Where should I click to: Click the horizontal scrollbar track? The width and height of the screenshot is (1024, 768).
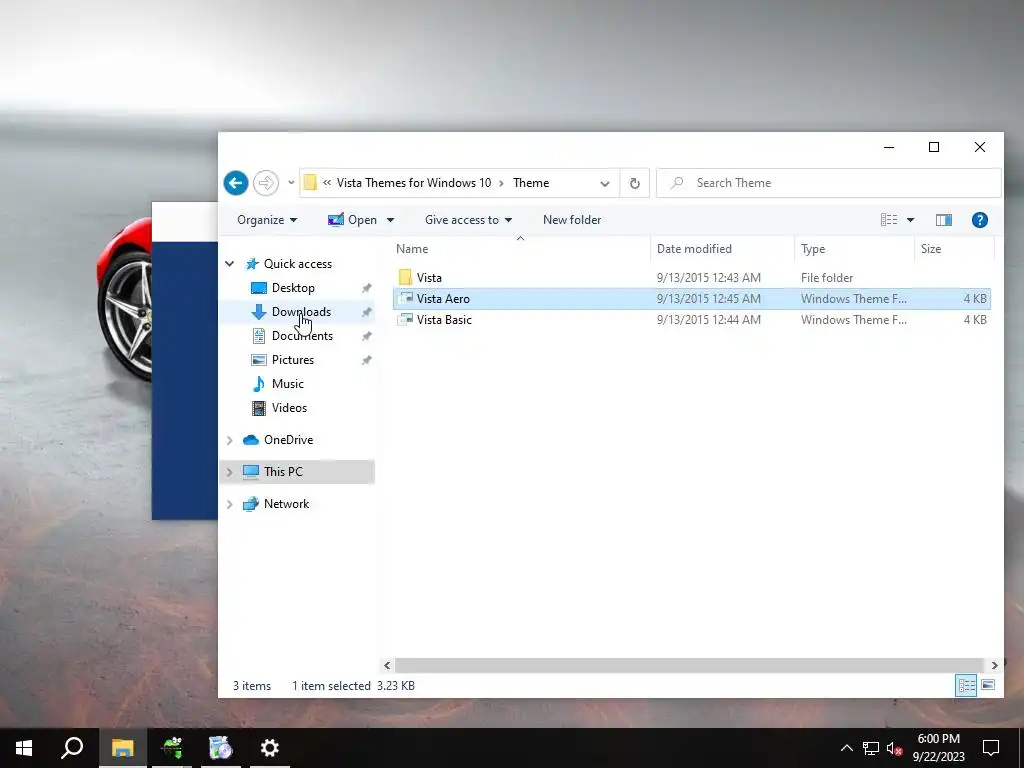690,665
